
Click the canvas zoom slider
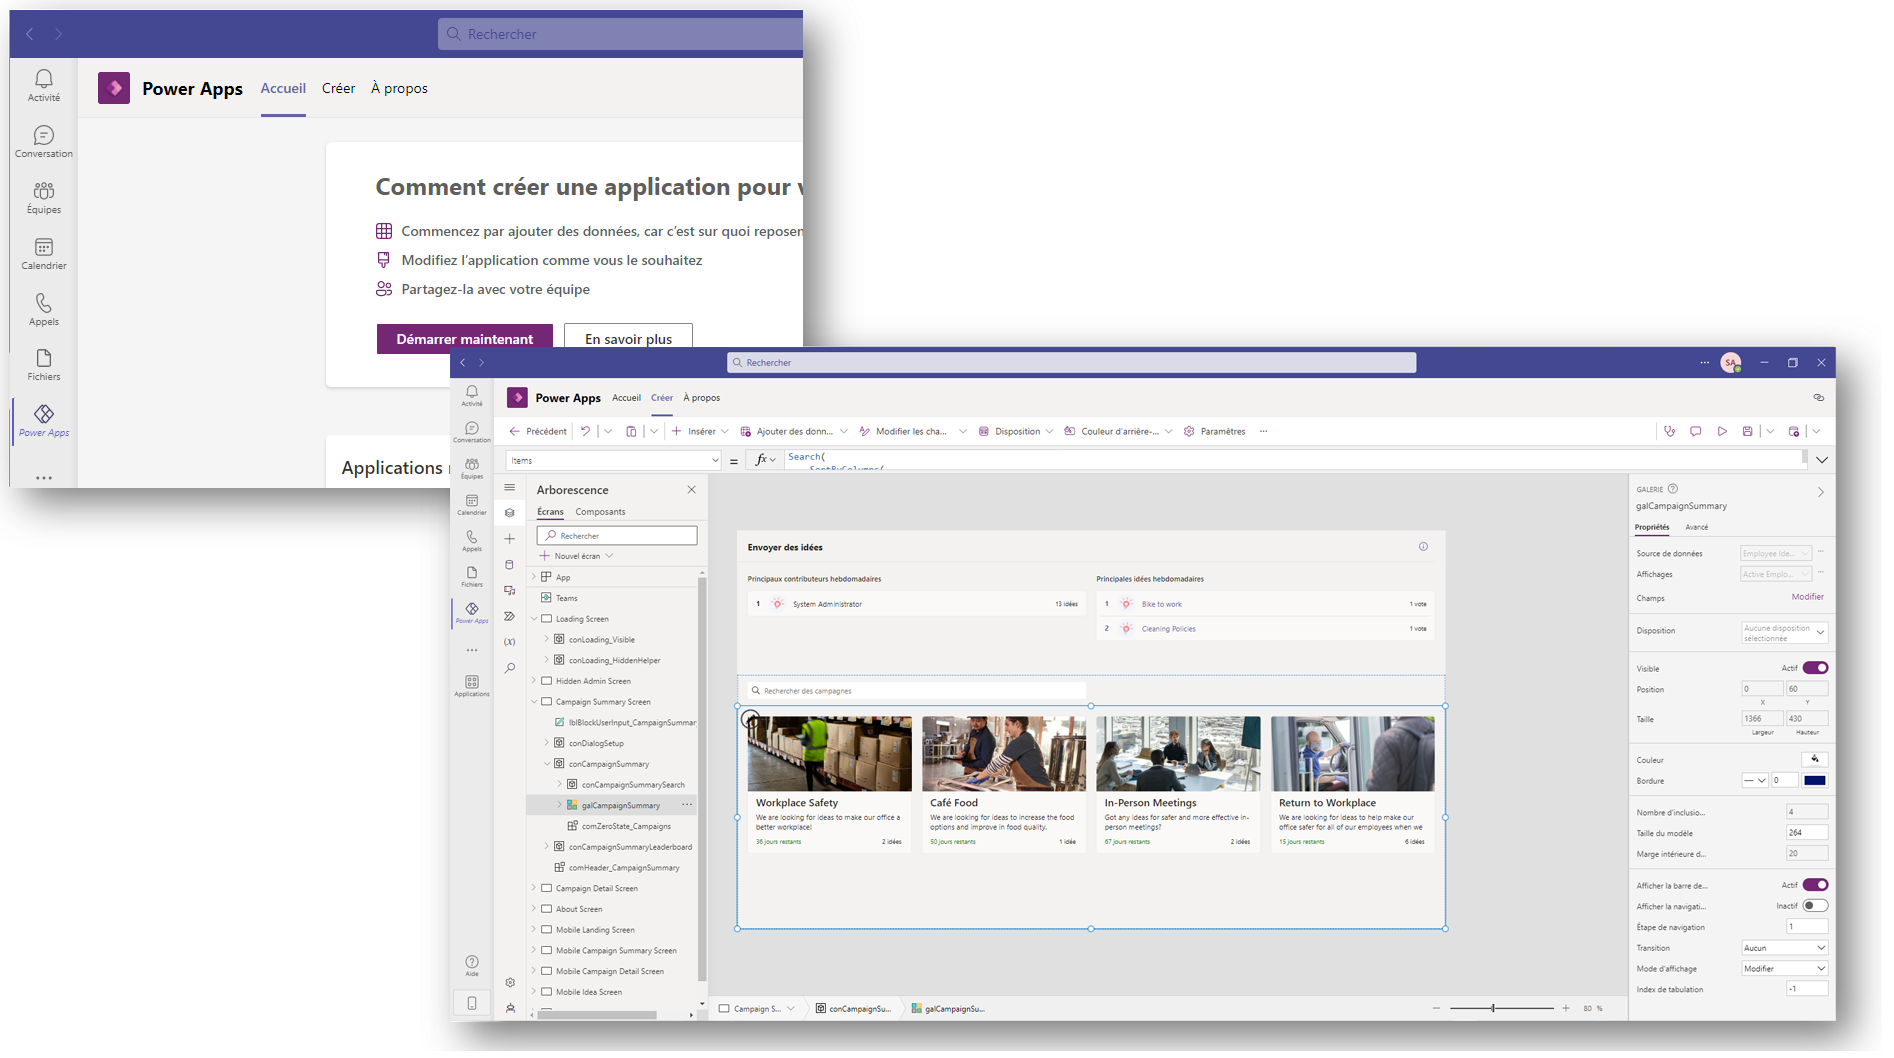[x=1501, y=1009]
